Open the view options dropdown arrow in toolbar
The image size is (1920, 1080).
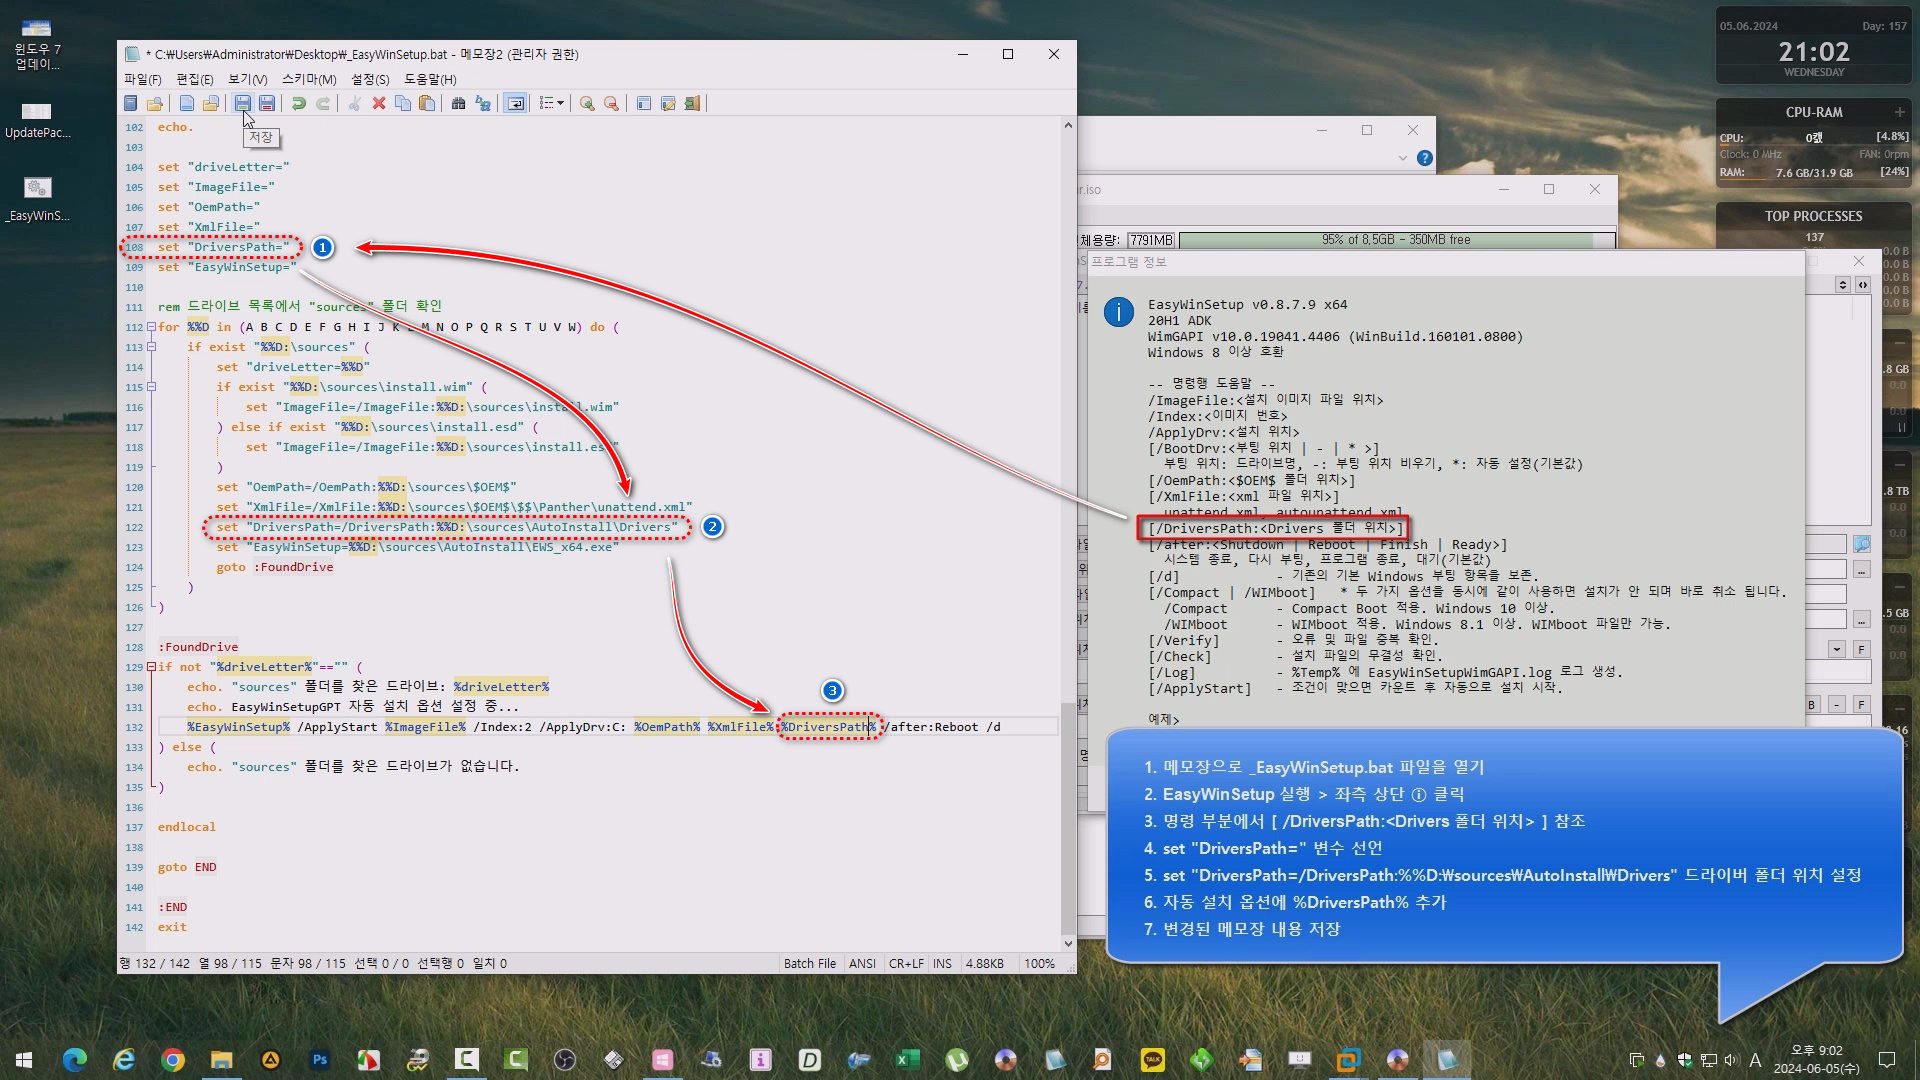point(560,103)
